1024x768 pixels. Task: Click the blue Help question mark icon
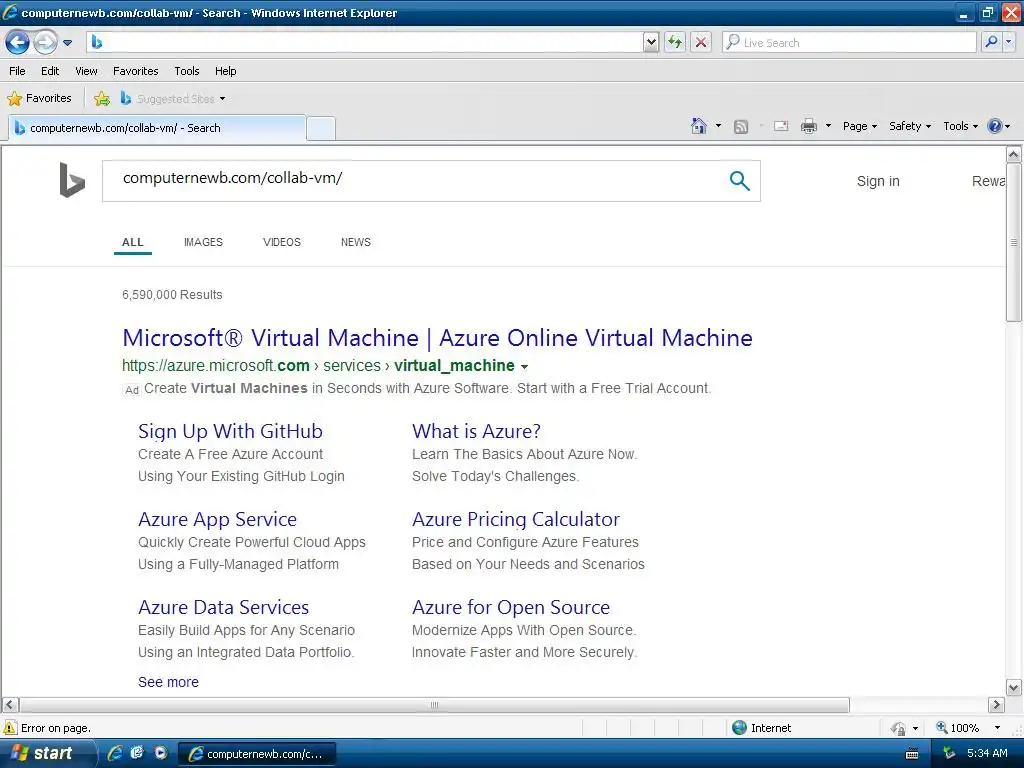tap(994, 126)
